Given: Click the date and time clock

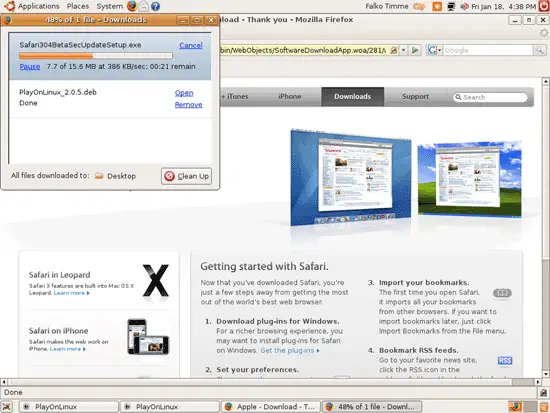Looking at the screenshot, I should click(x=503, y=6).
